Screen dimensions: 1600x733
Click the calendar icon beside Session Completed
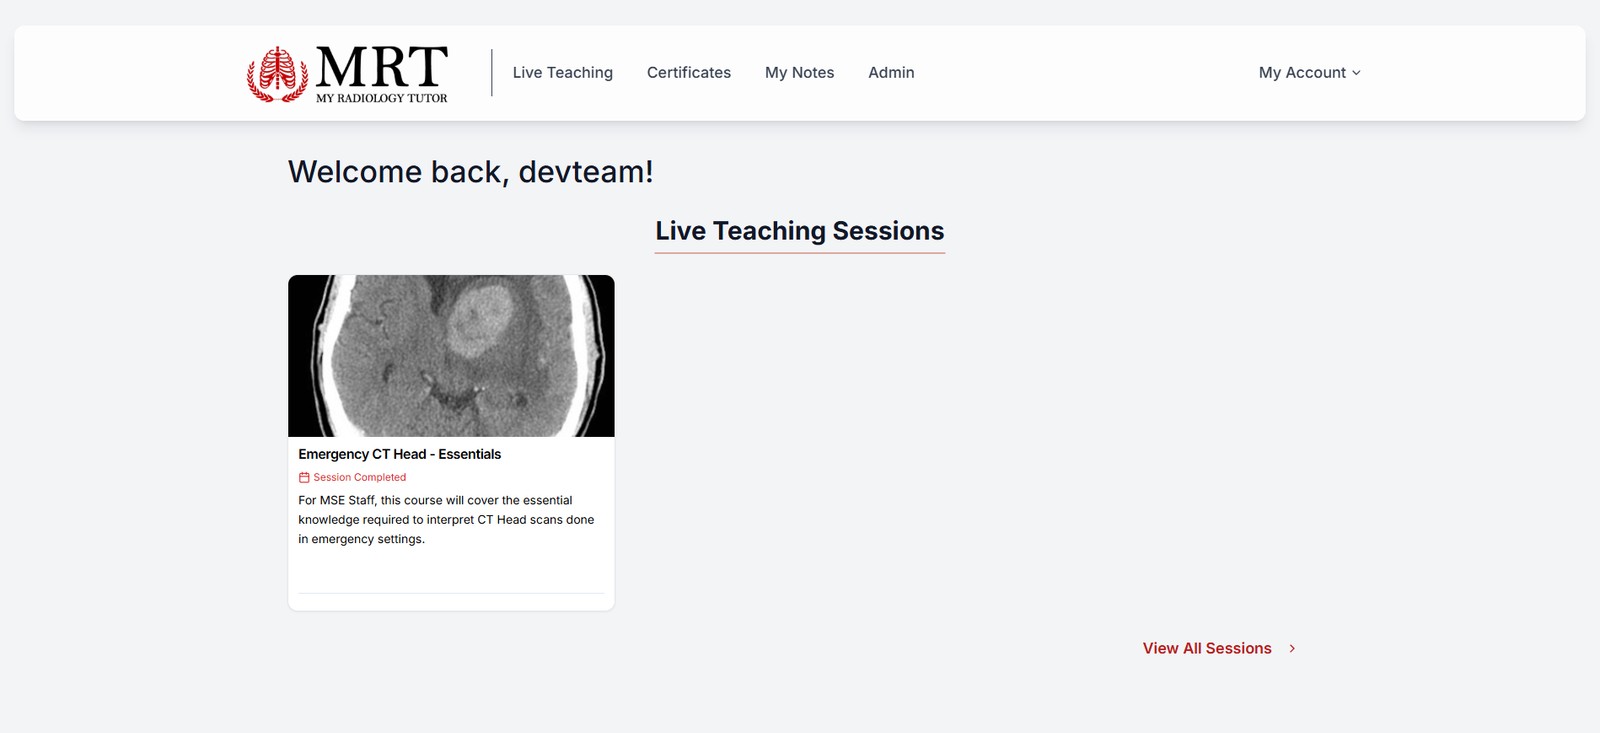point(304,478)
